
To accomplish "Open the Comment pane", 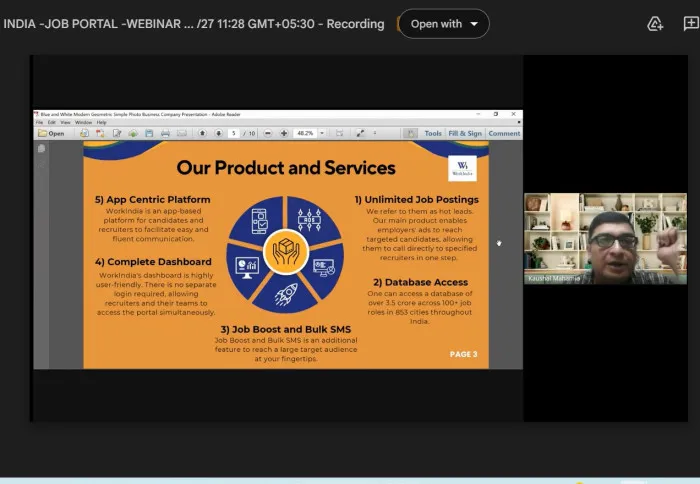I will [x=504, y=133].
